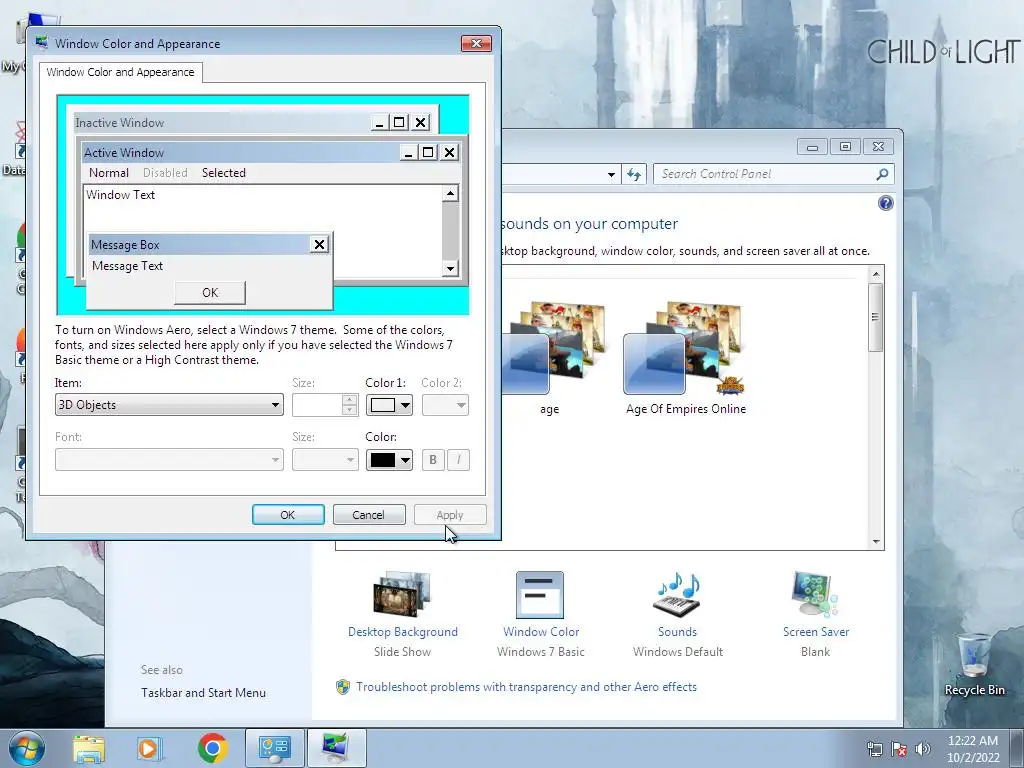This screenshot has width=1024, height=768.
Task: Open the Desktop Background slide show icon
Action: click(x=402, y=594)
